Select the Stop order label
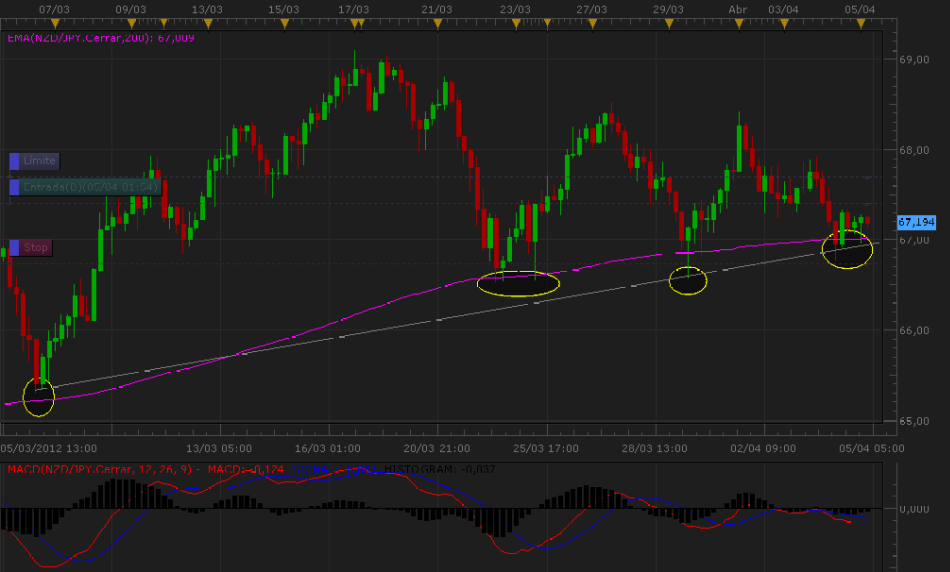Viewport: 950px width, 572px height. [x=36, y=247]
